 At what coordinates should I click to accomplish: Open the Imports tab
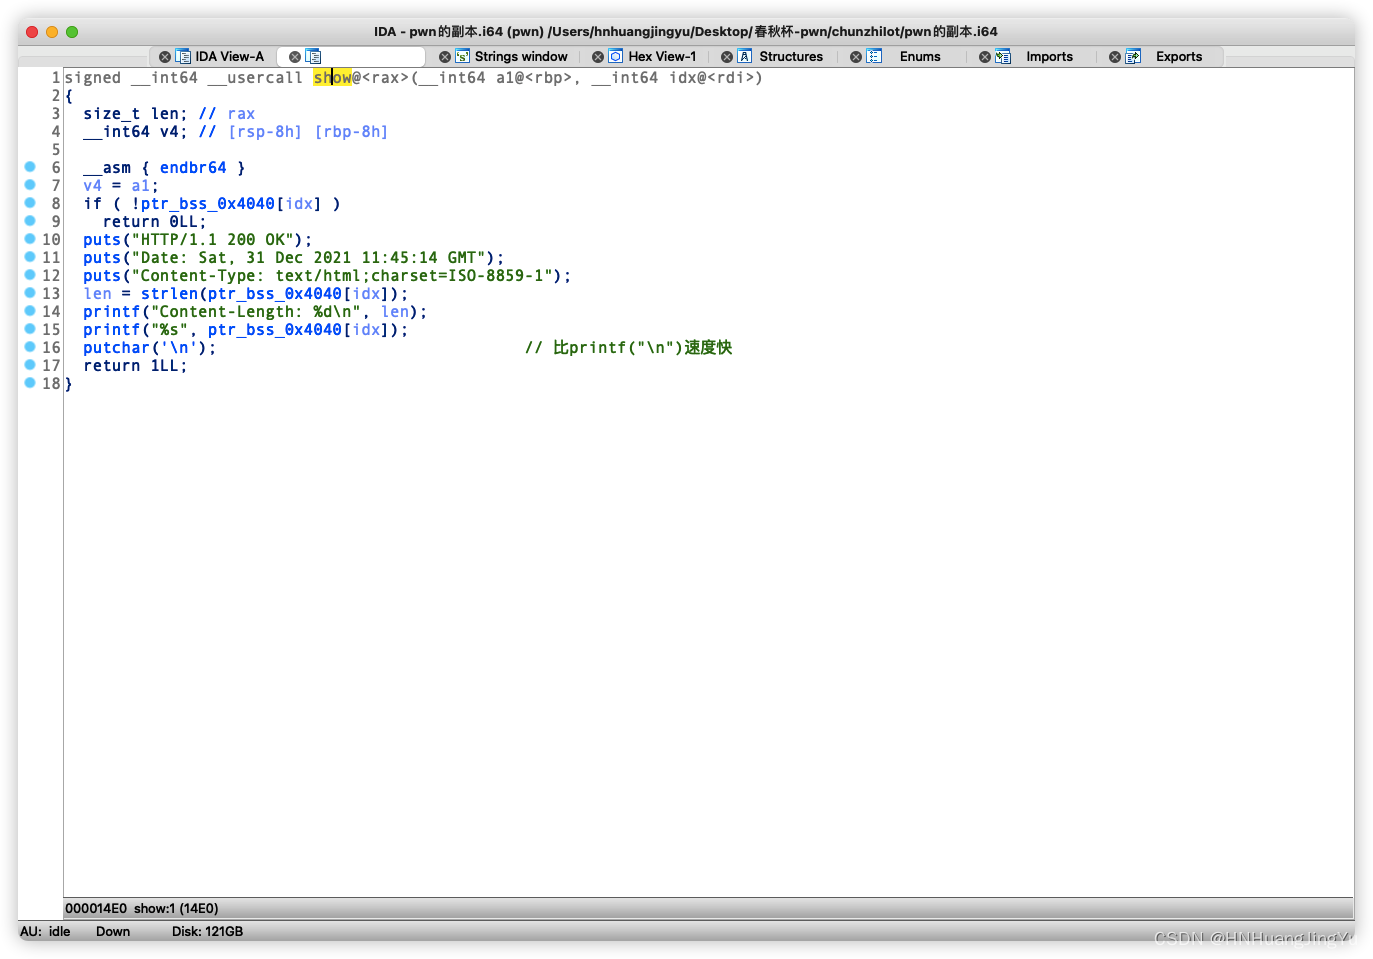coord(1049,57)
